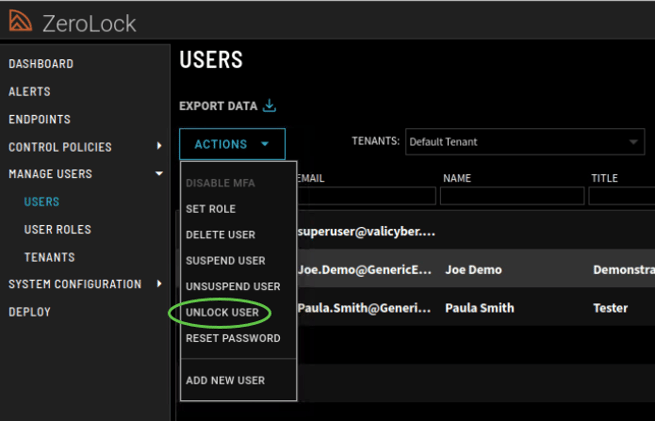
Task: Click the Title column header
Action: (604, 178)
